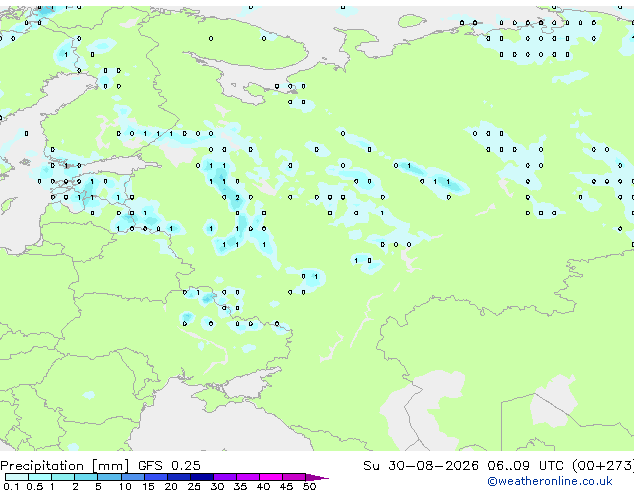The height and width of the screenshot is (490, 634).
Task: Click the "Su 30-08-2026" date text
Action: [421, 466]
